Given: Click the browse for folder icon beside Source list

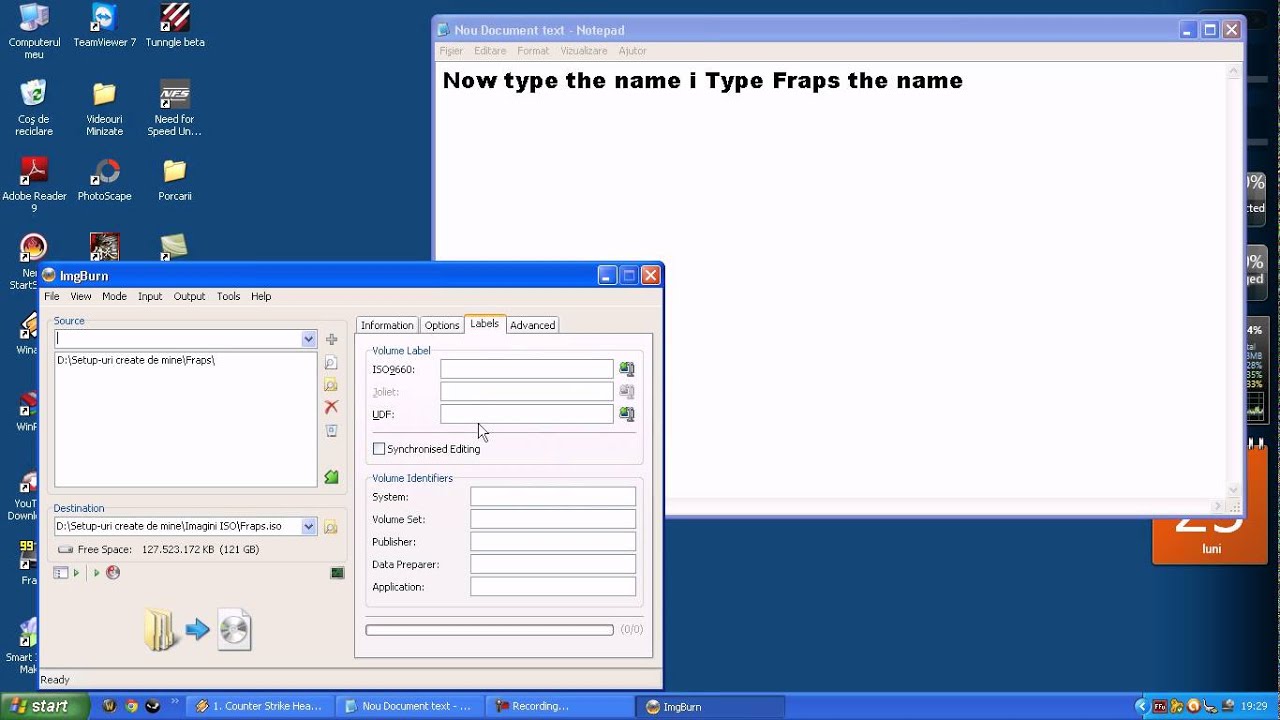Looking at the screenshot, I should click(x=331, y=385).
